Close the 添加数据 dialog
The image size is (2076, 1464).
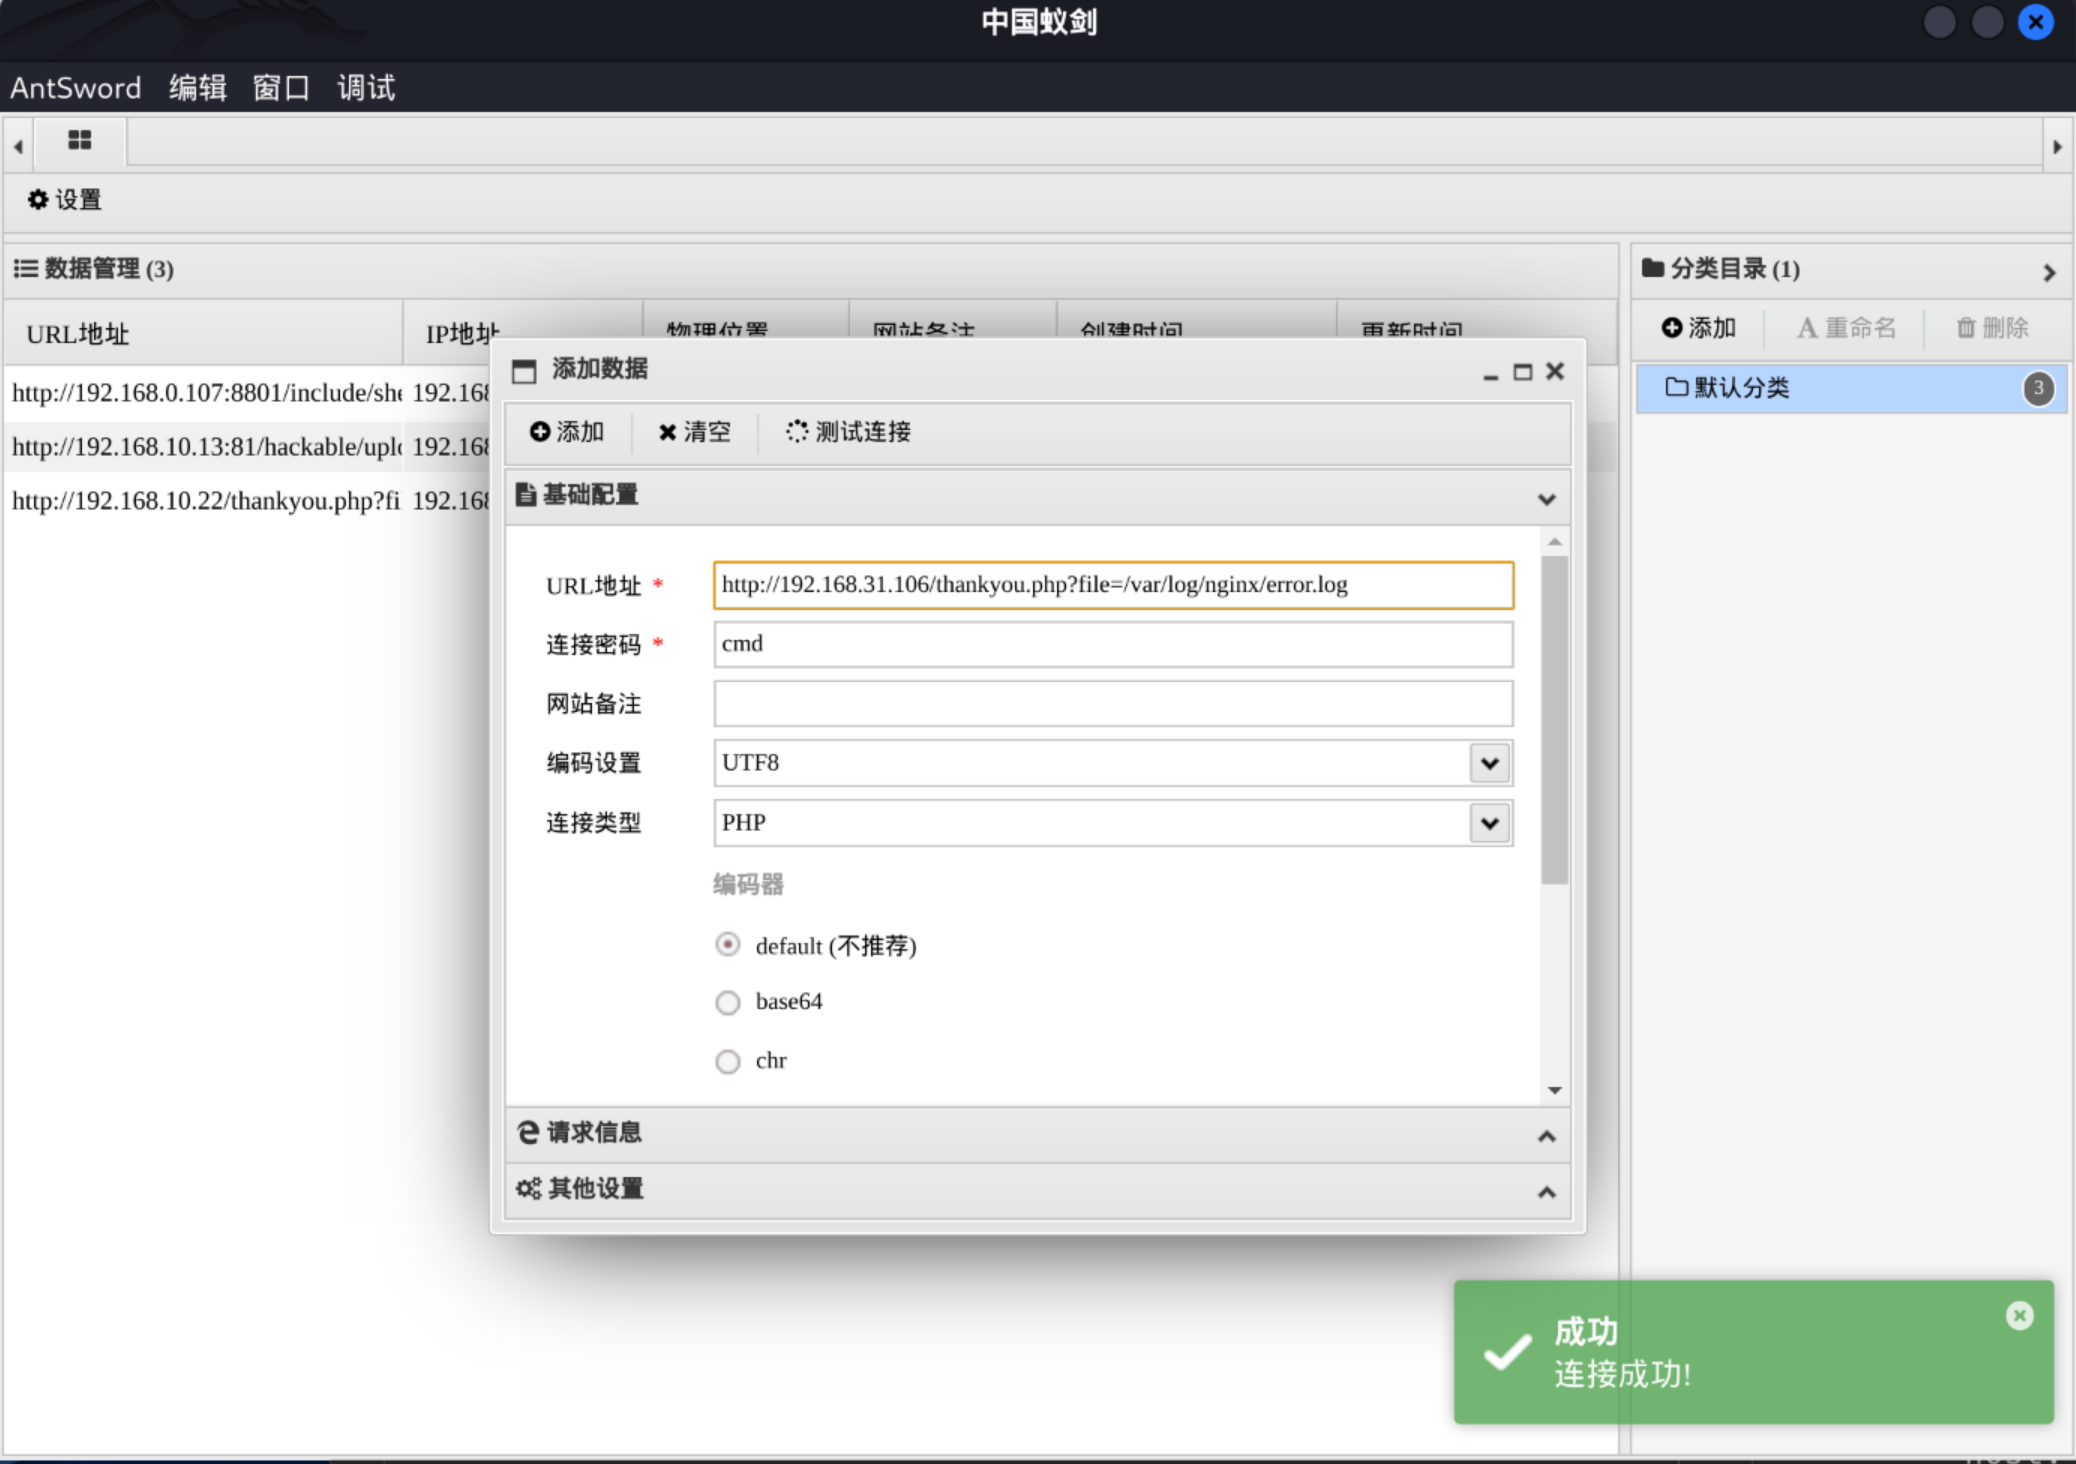[x=1554, y=371]
